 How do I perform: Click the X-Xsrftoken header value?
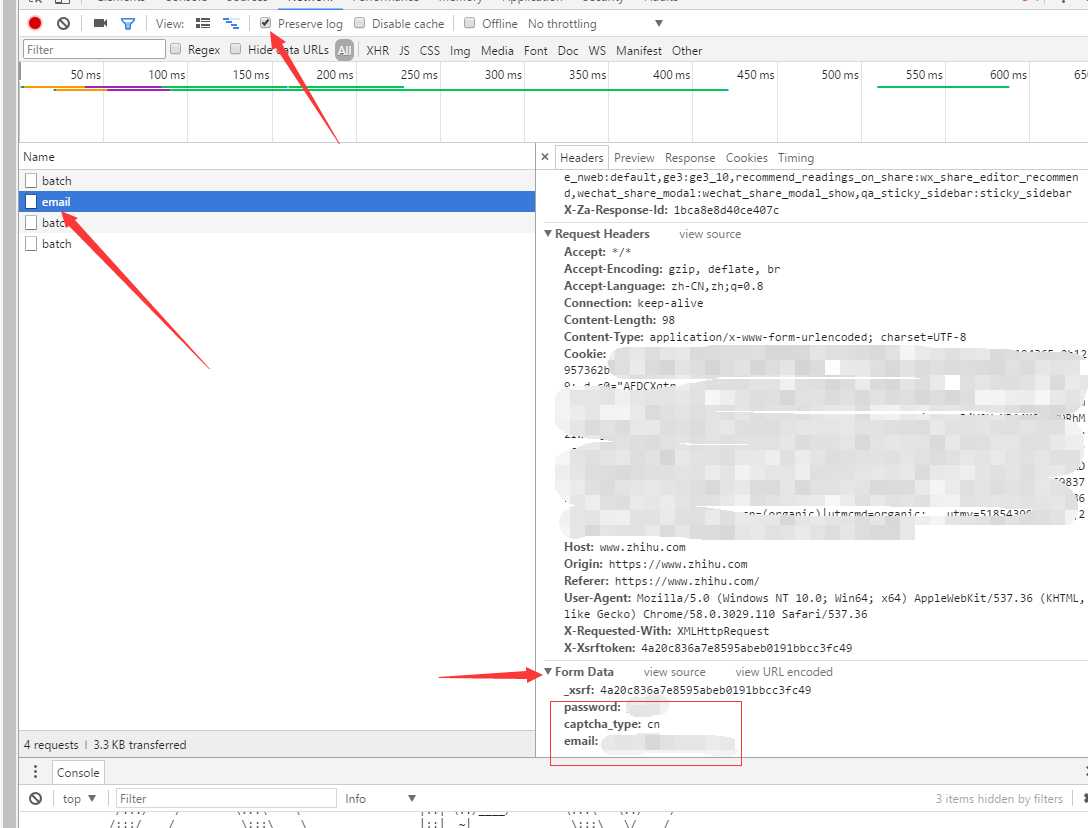click(747, 648)
